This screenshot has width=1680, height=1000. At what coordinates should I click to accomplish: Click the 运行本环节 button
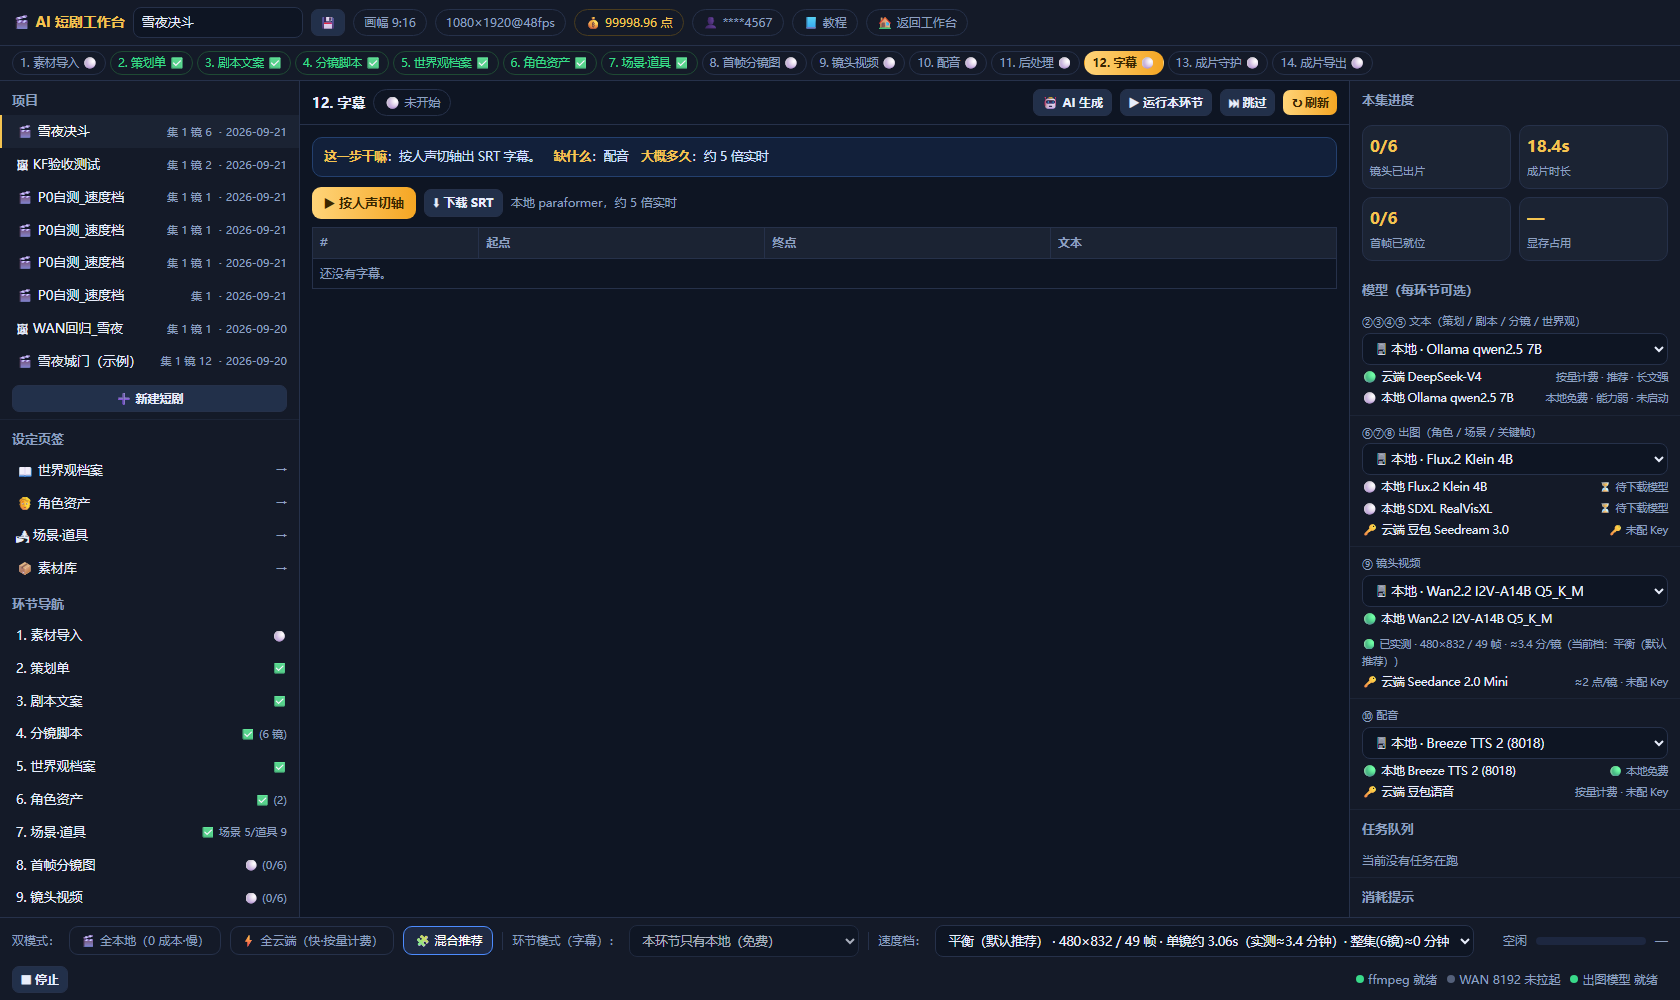1165,103
